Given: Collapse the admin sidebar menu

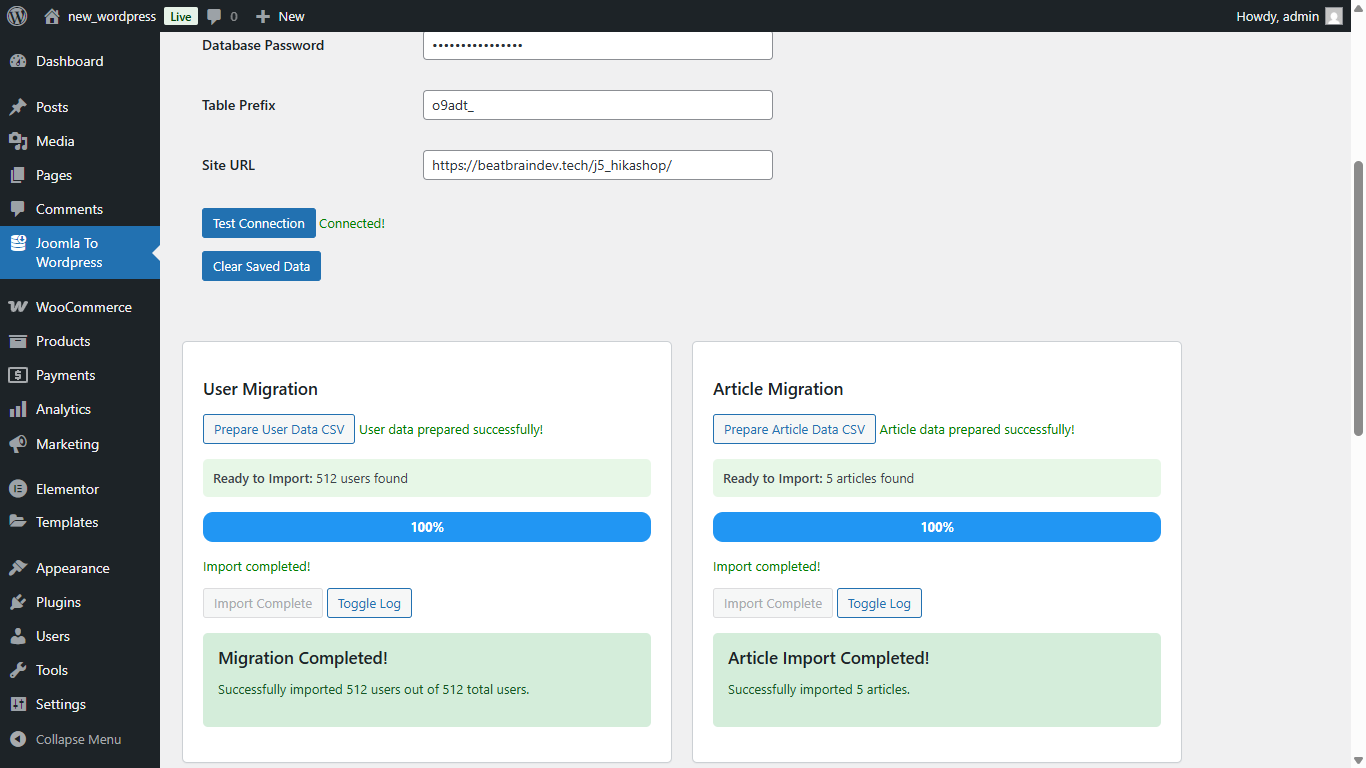Looking at the screenshot, I should (78, 739).
